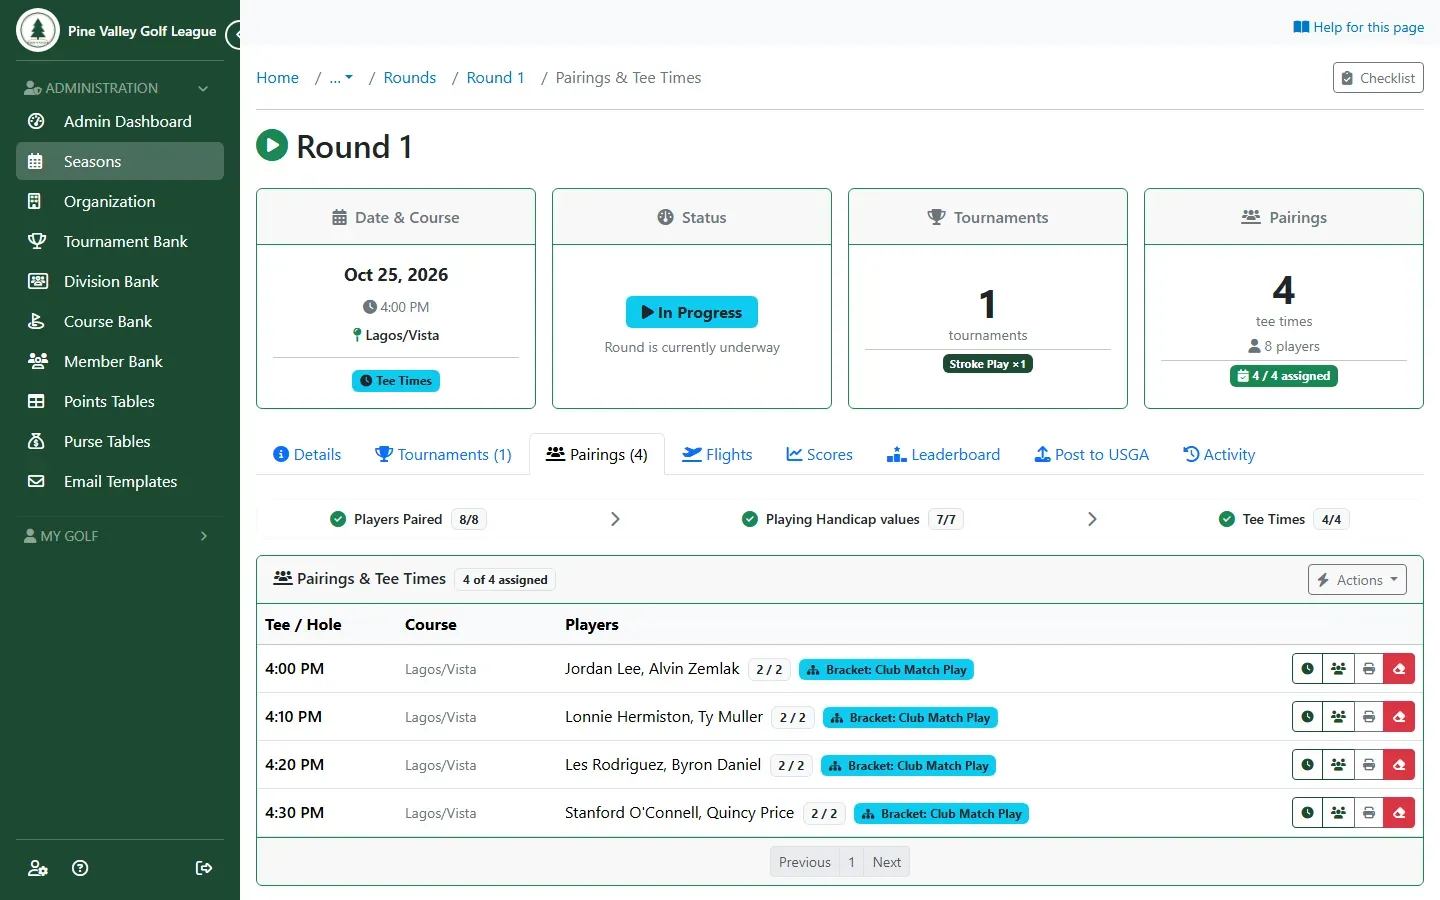This screenshot has height=900, width=1440.
Task: Open the Post to USGA tab
Action: (1091, 454)
